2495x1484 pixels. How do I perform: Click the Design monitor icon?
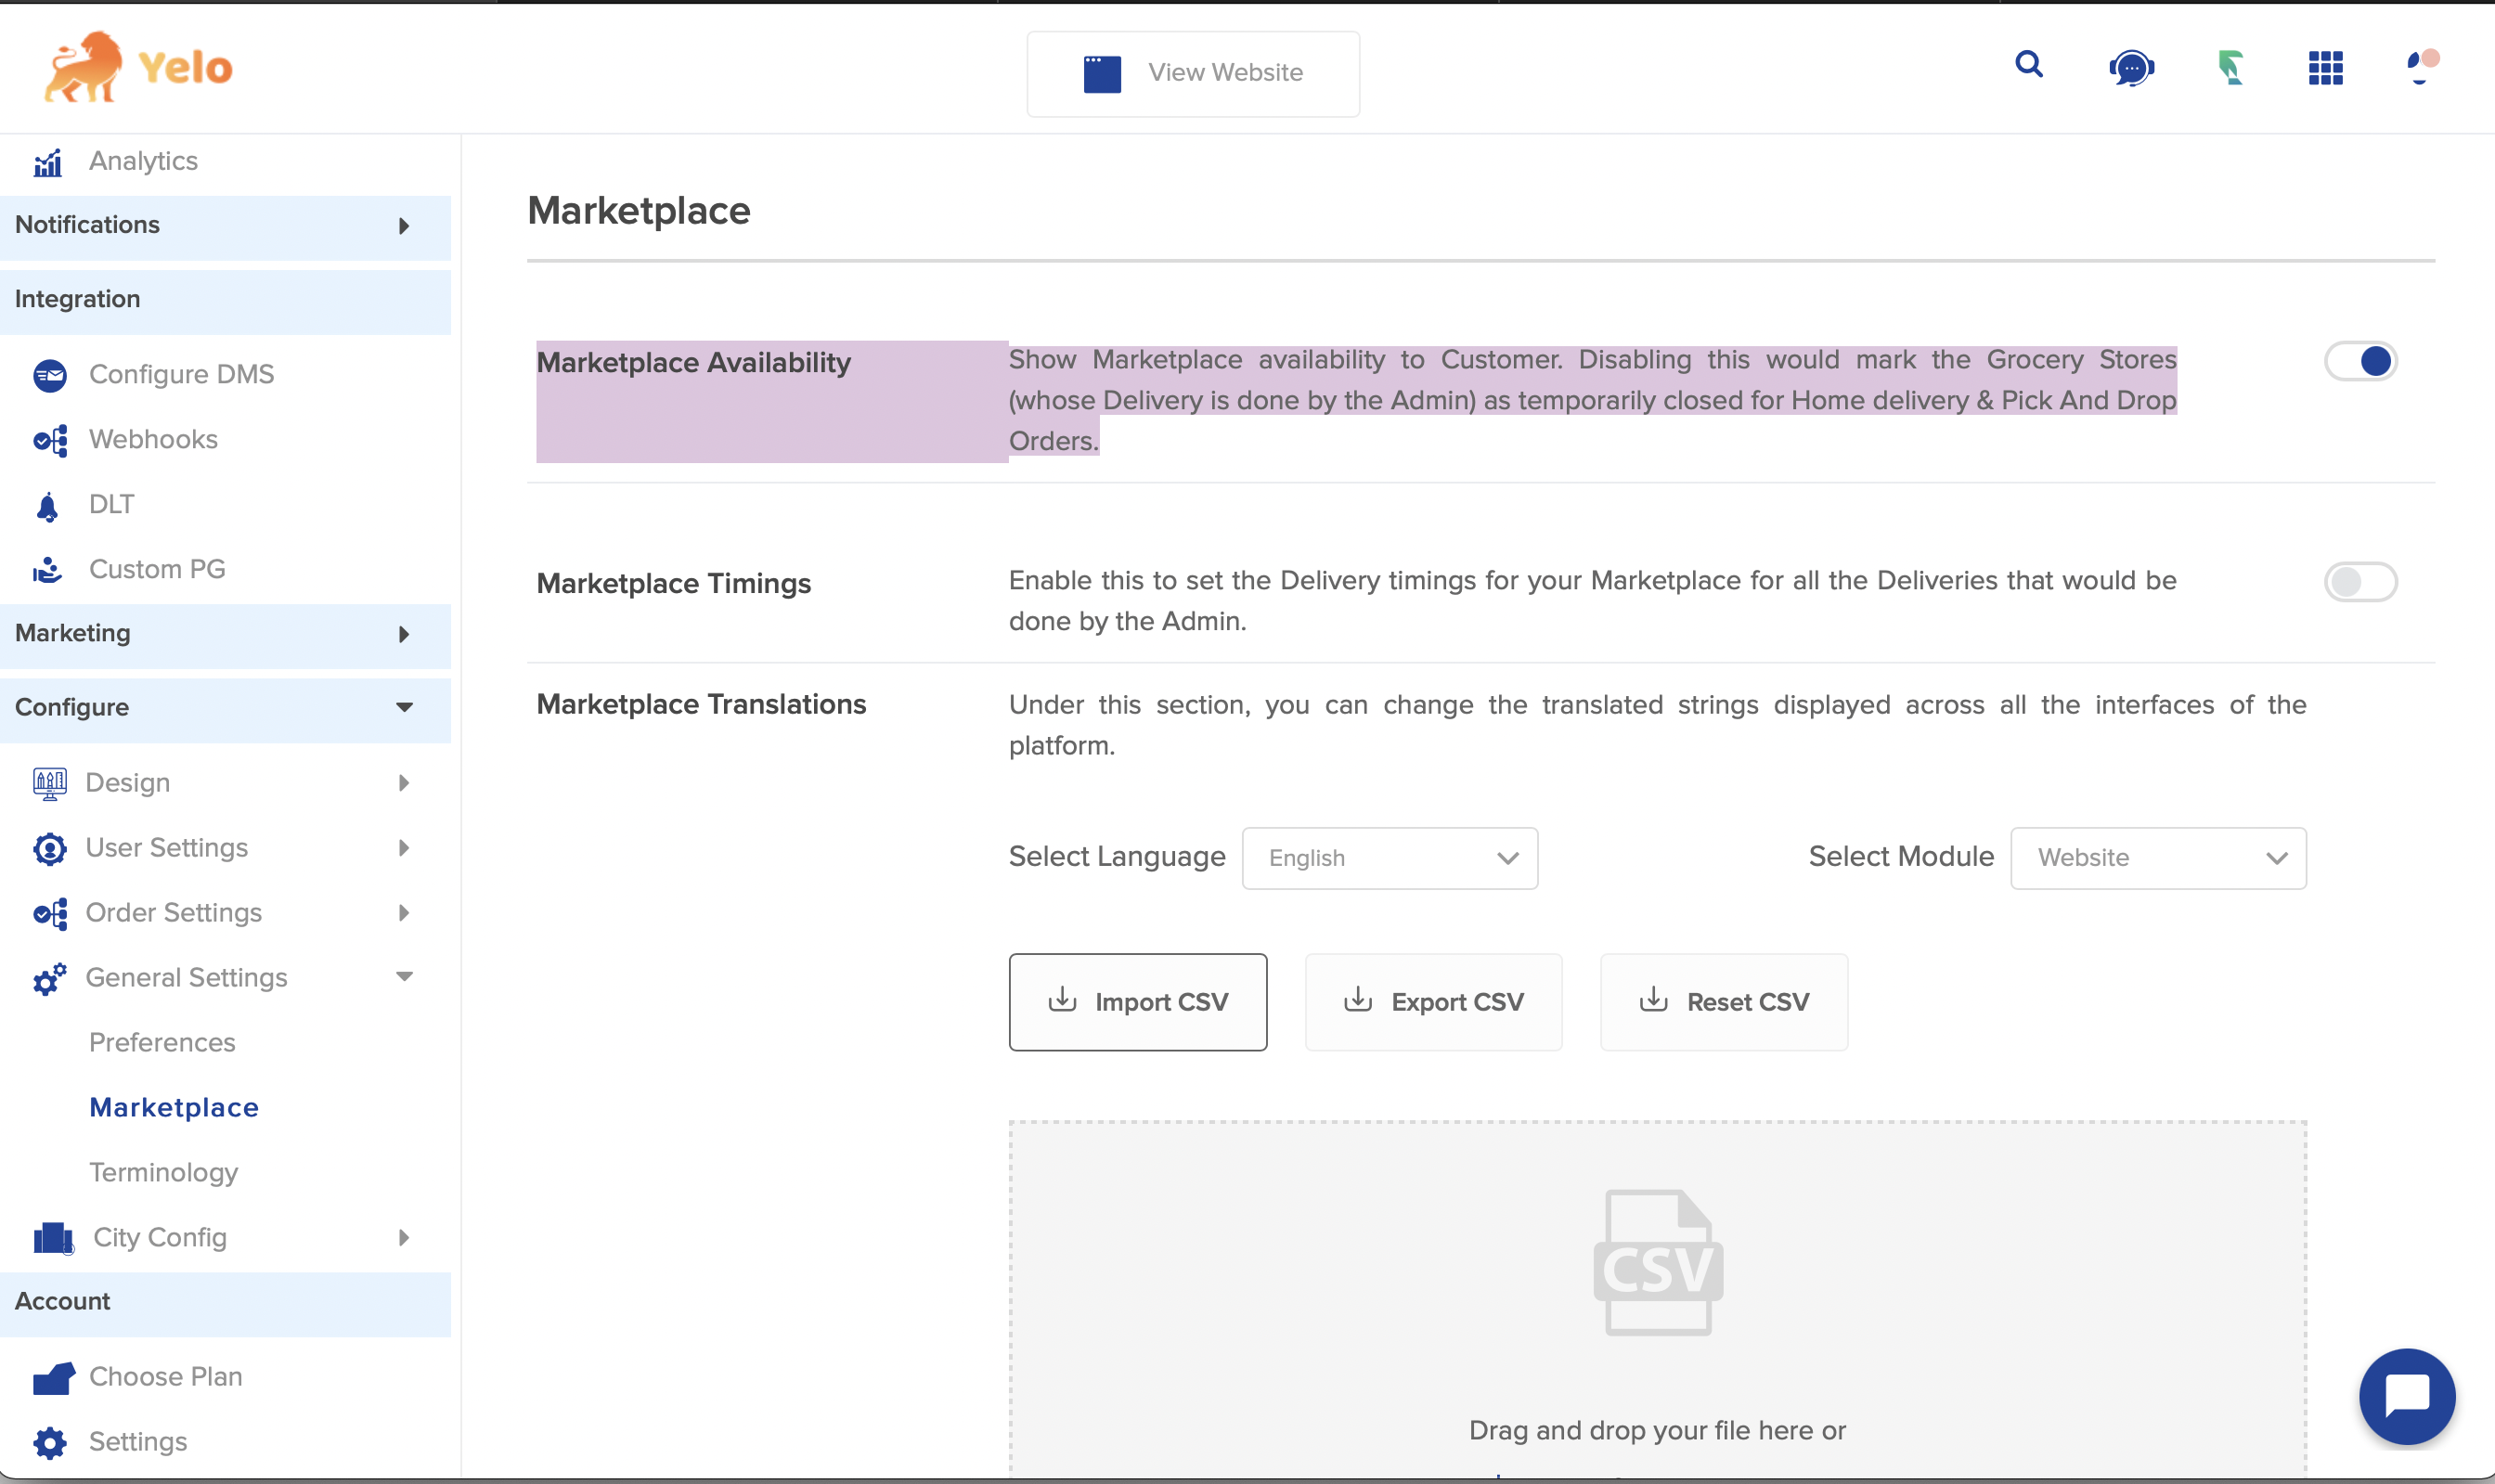click(x=49, y=784)
